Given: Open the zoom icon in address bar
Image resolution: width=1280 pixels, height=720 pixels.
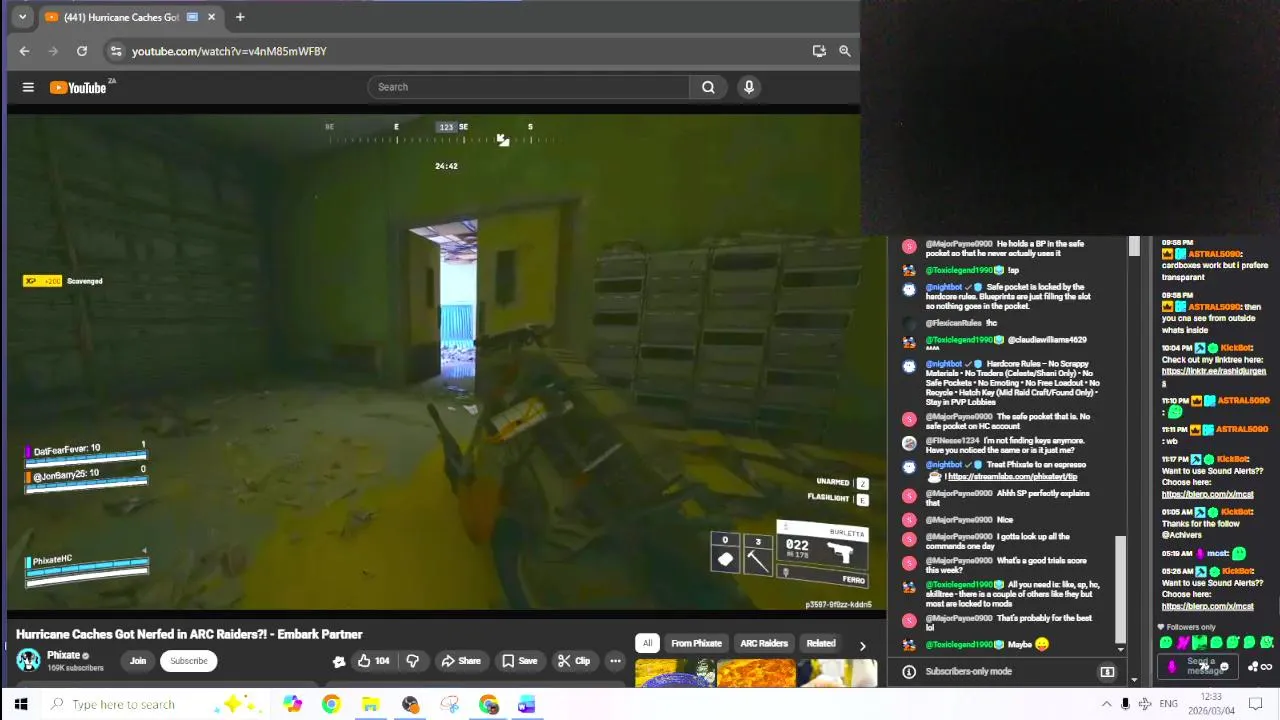Looking at the screenshot, I should pos(845,51).
